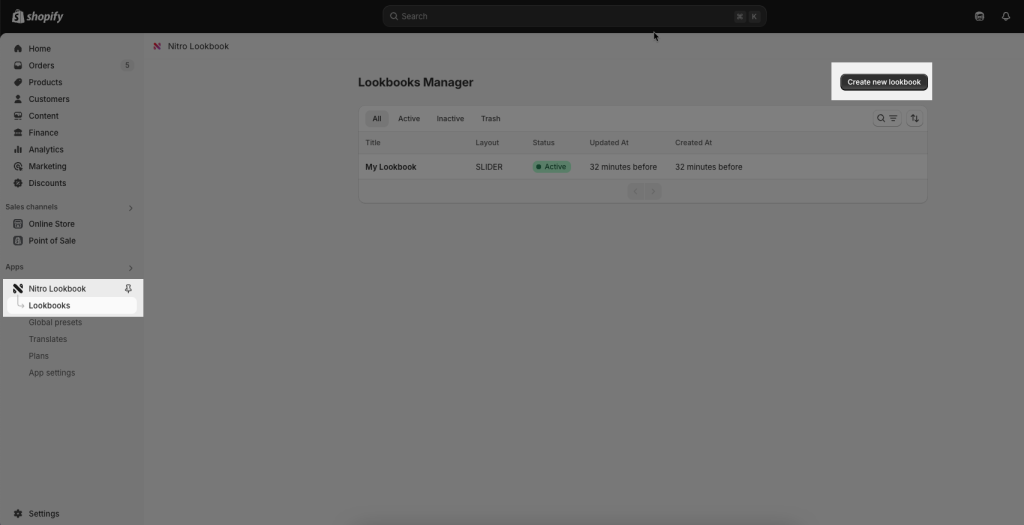Click the Point of Sale icon

[18, 241]
